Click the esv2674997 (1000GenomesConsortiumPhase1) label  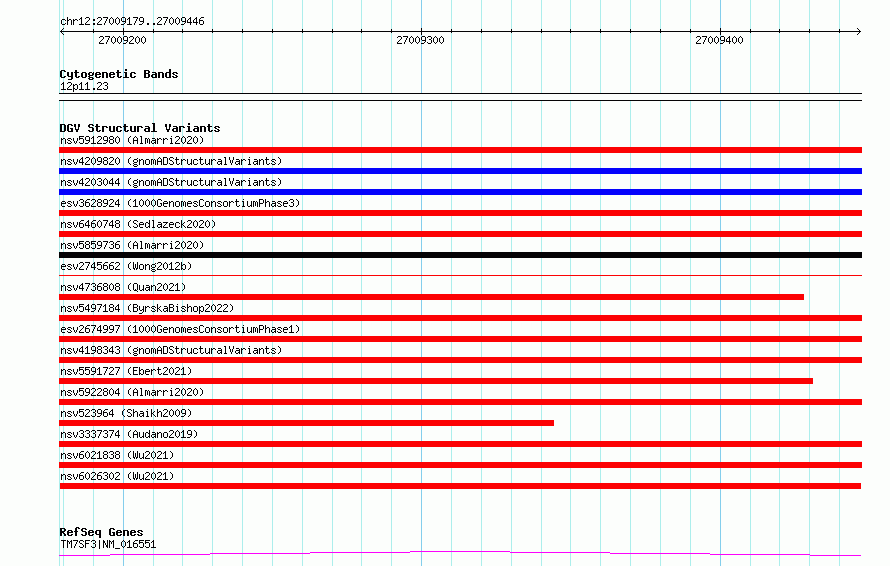tap(180, 329)
